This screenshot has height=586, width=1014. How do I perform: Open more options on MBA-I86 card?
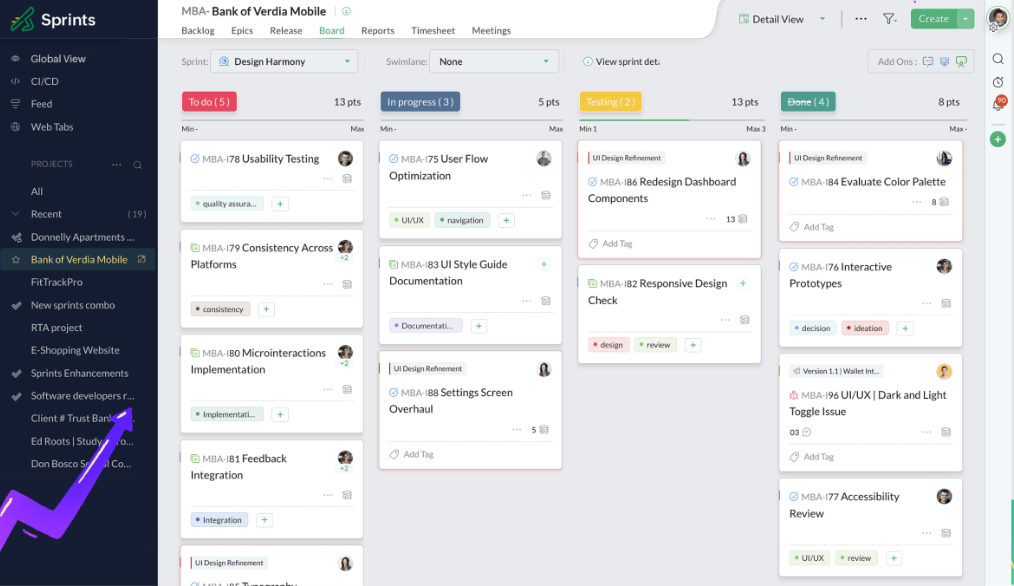[x=711, y=219]
